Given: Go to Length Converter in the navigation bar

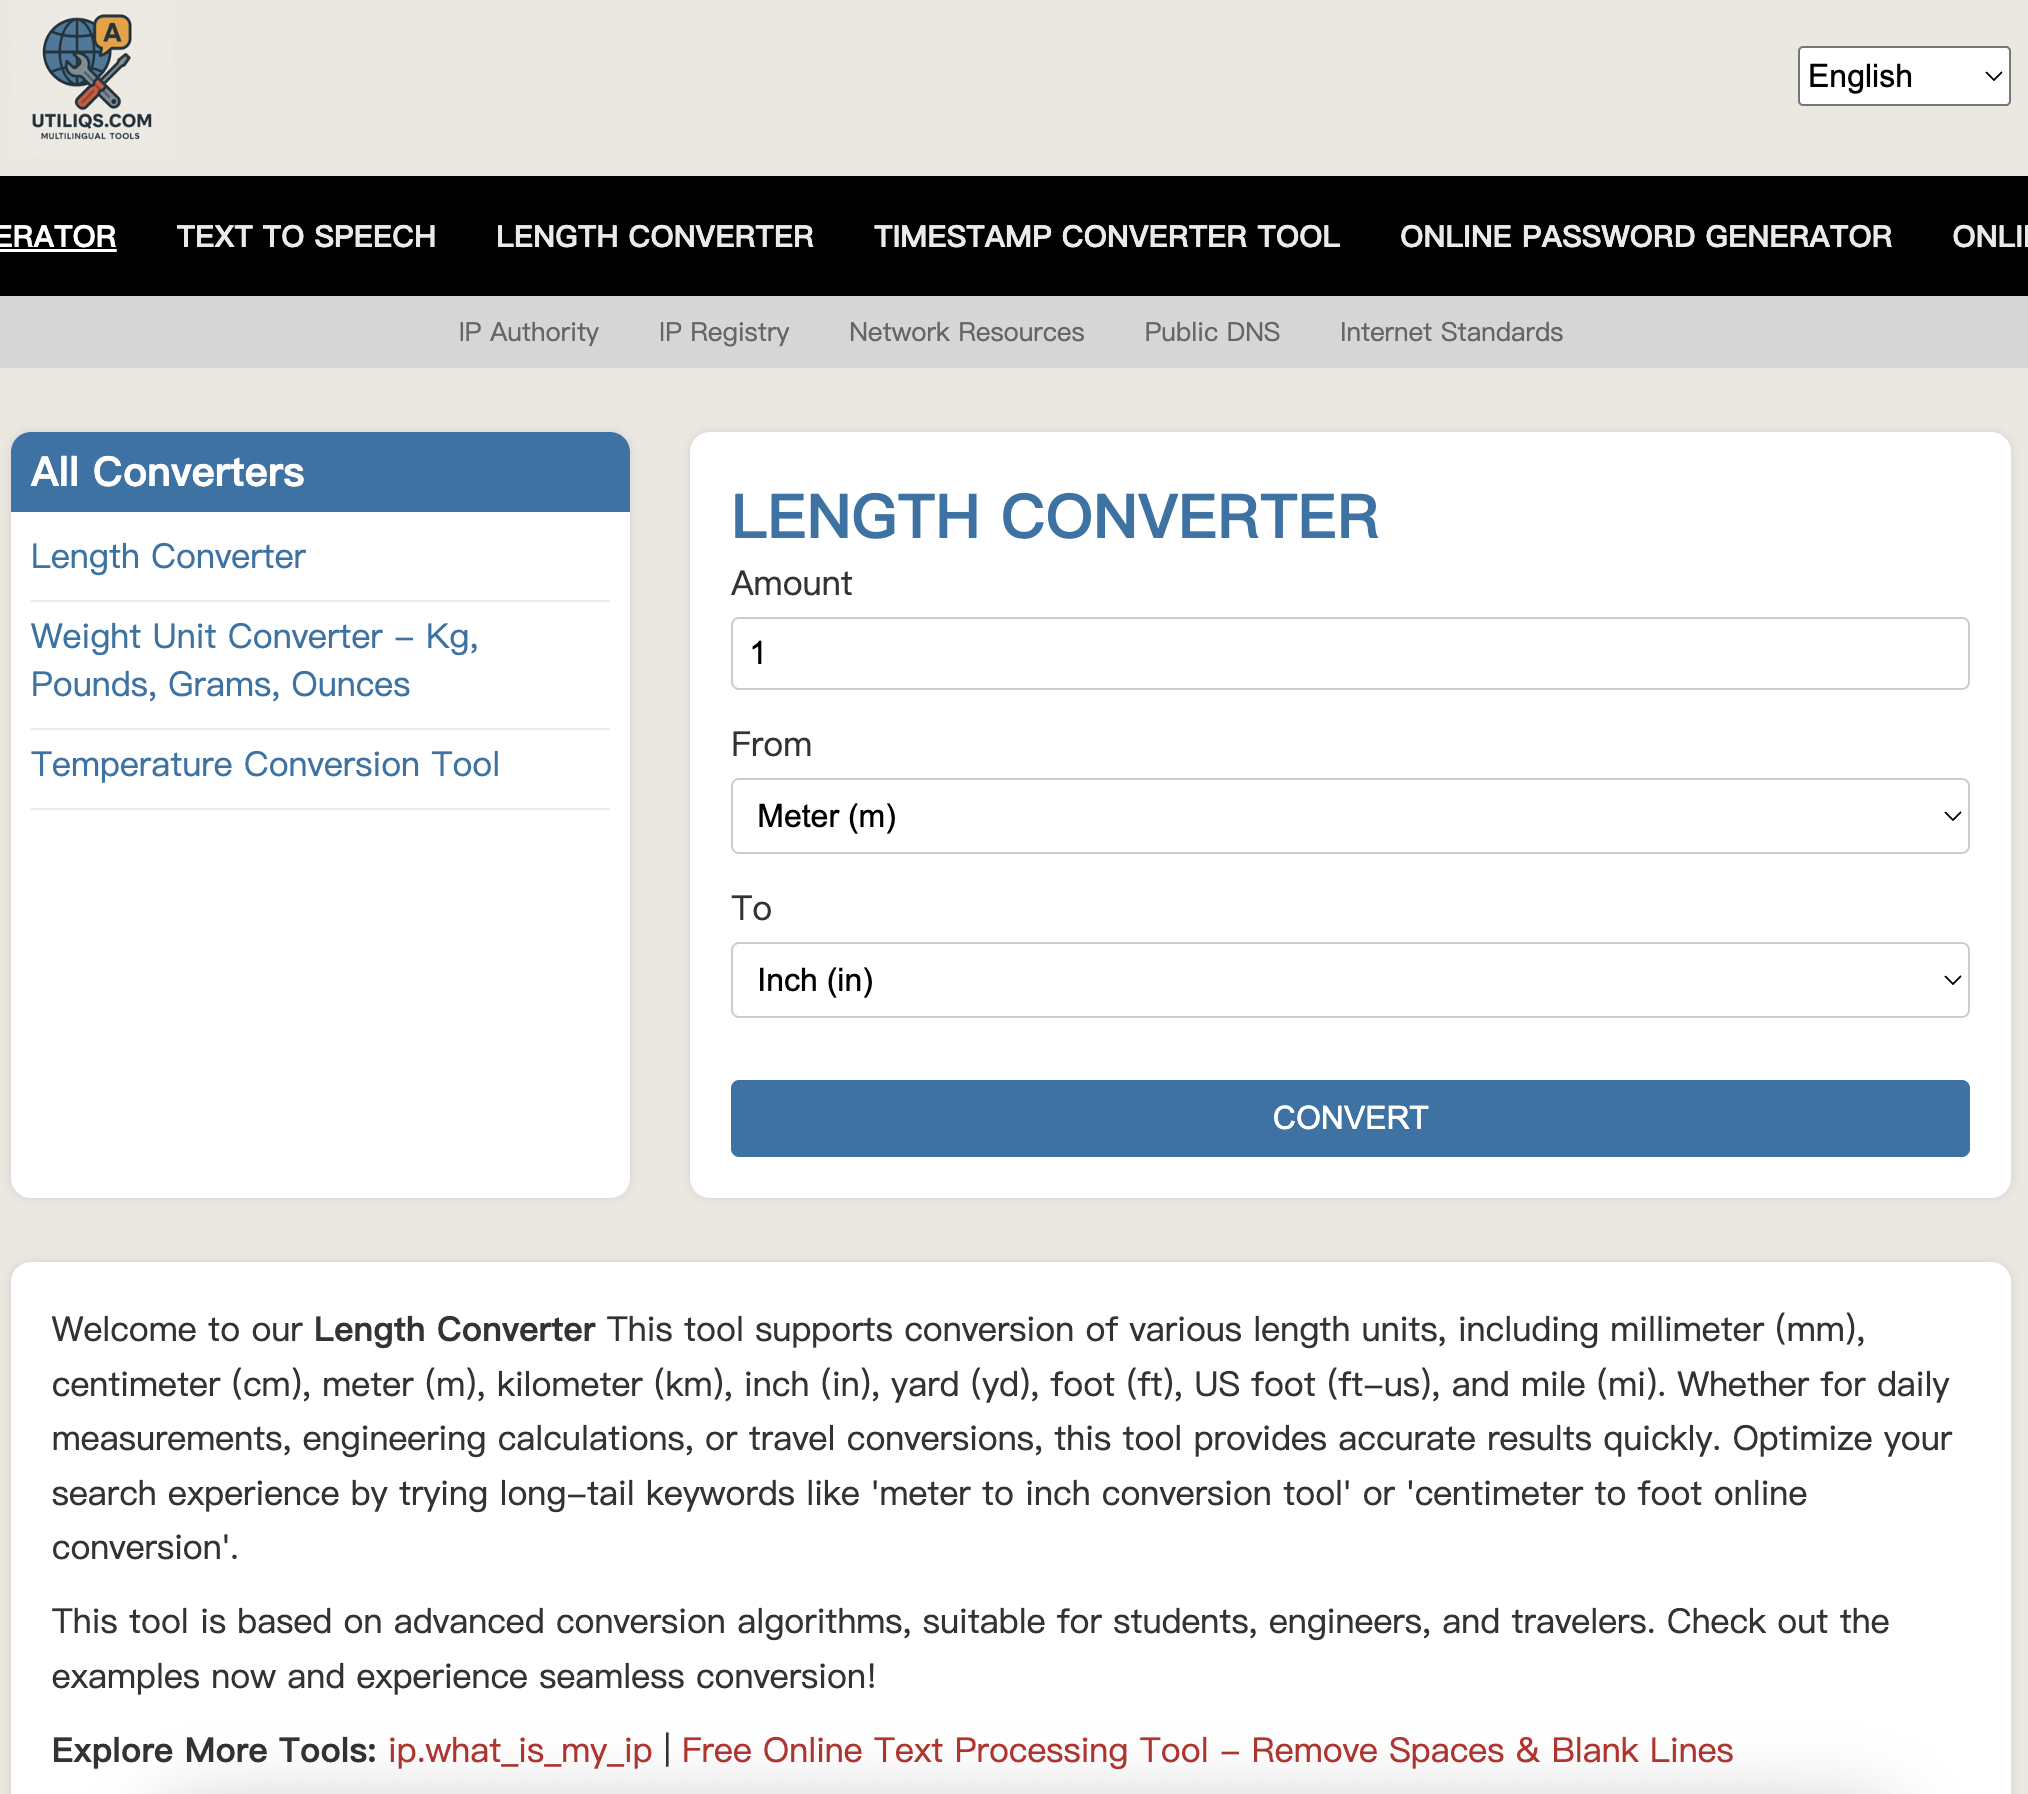Looking at the screenshot, I should click(x=655, y=236).
